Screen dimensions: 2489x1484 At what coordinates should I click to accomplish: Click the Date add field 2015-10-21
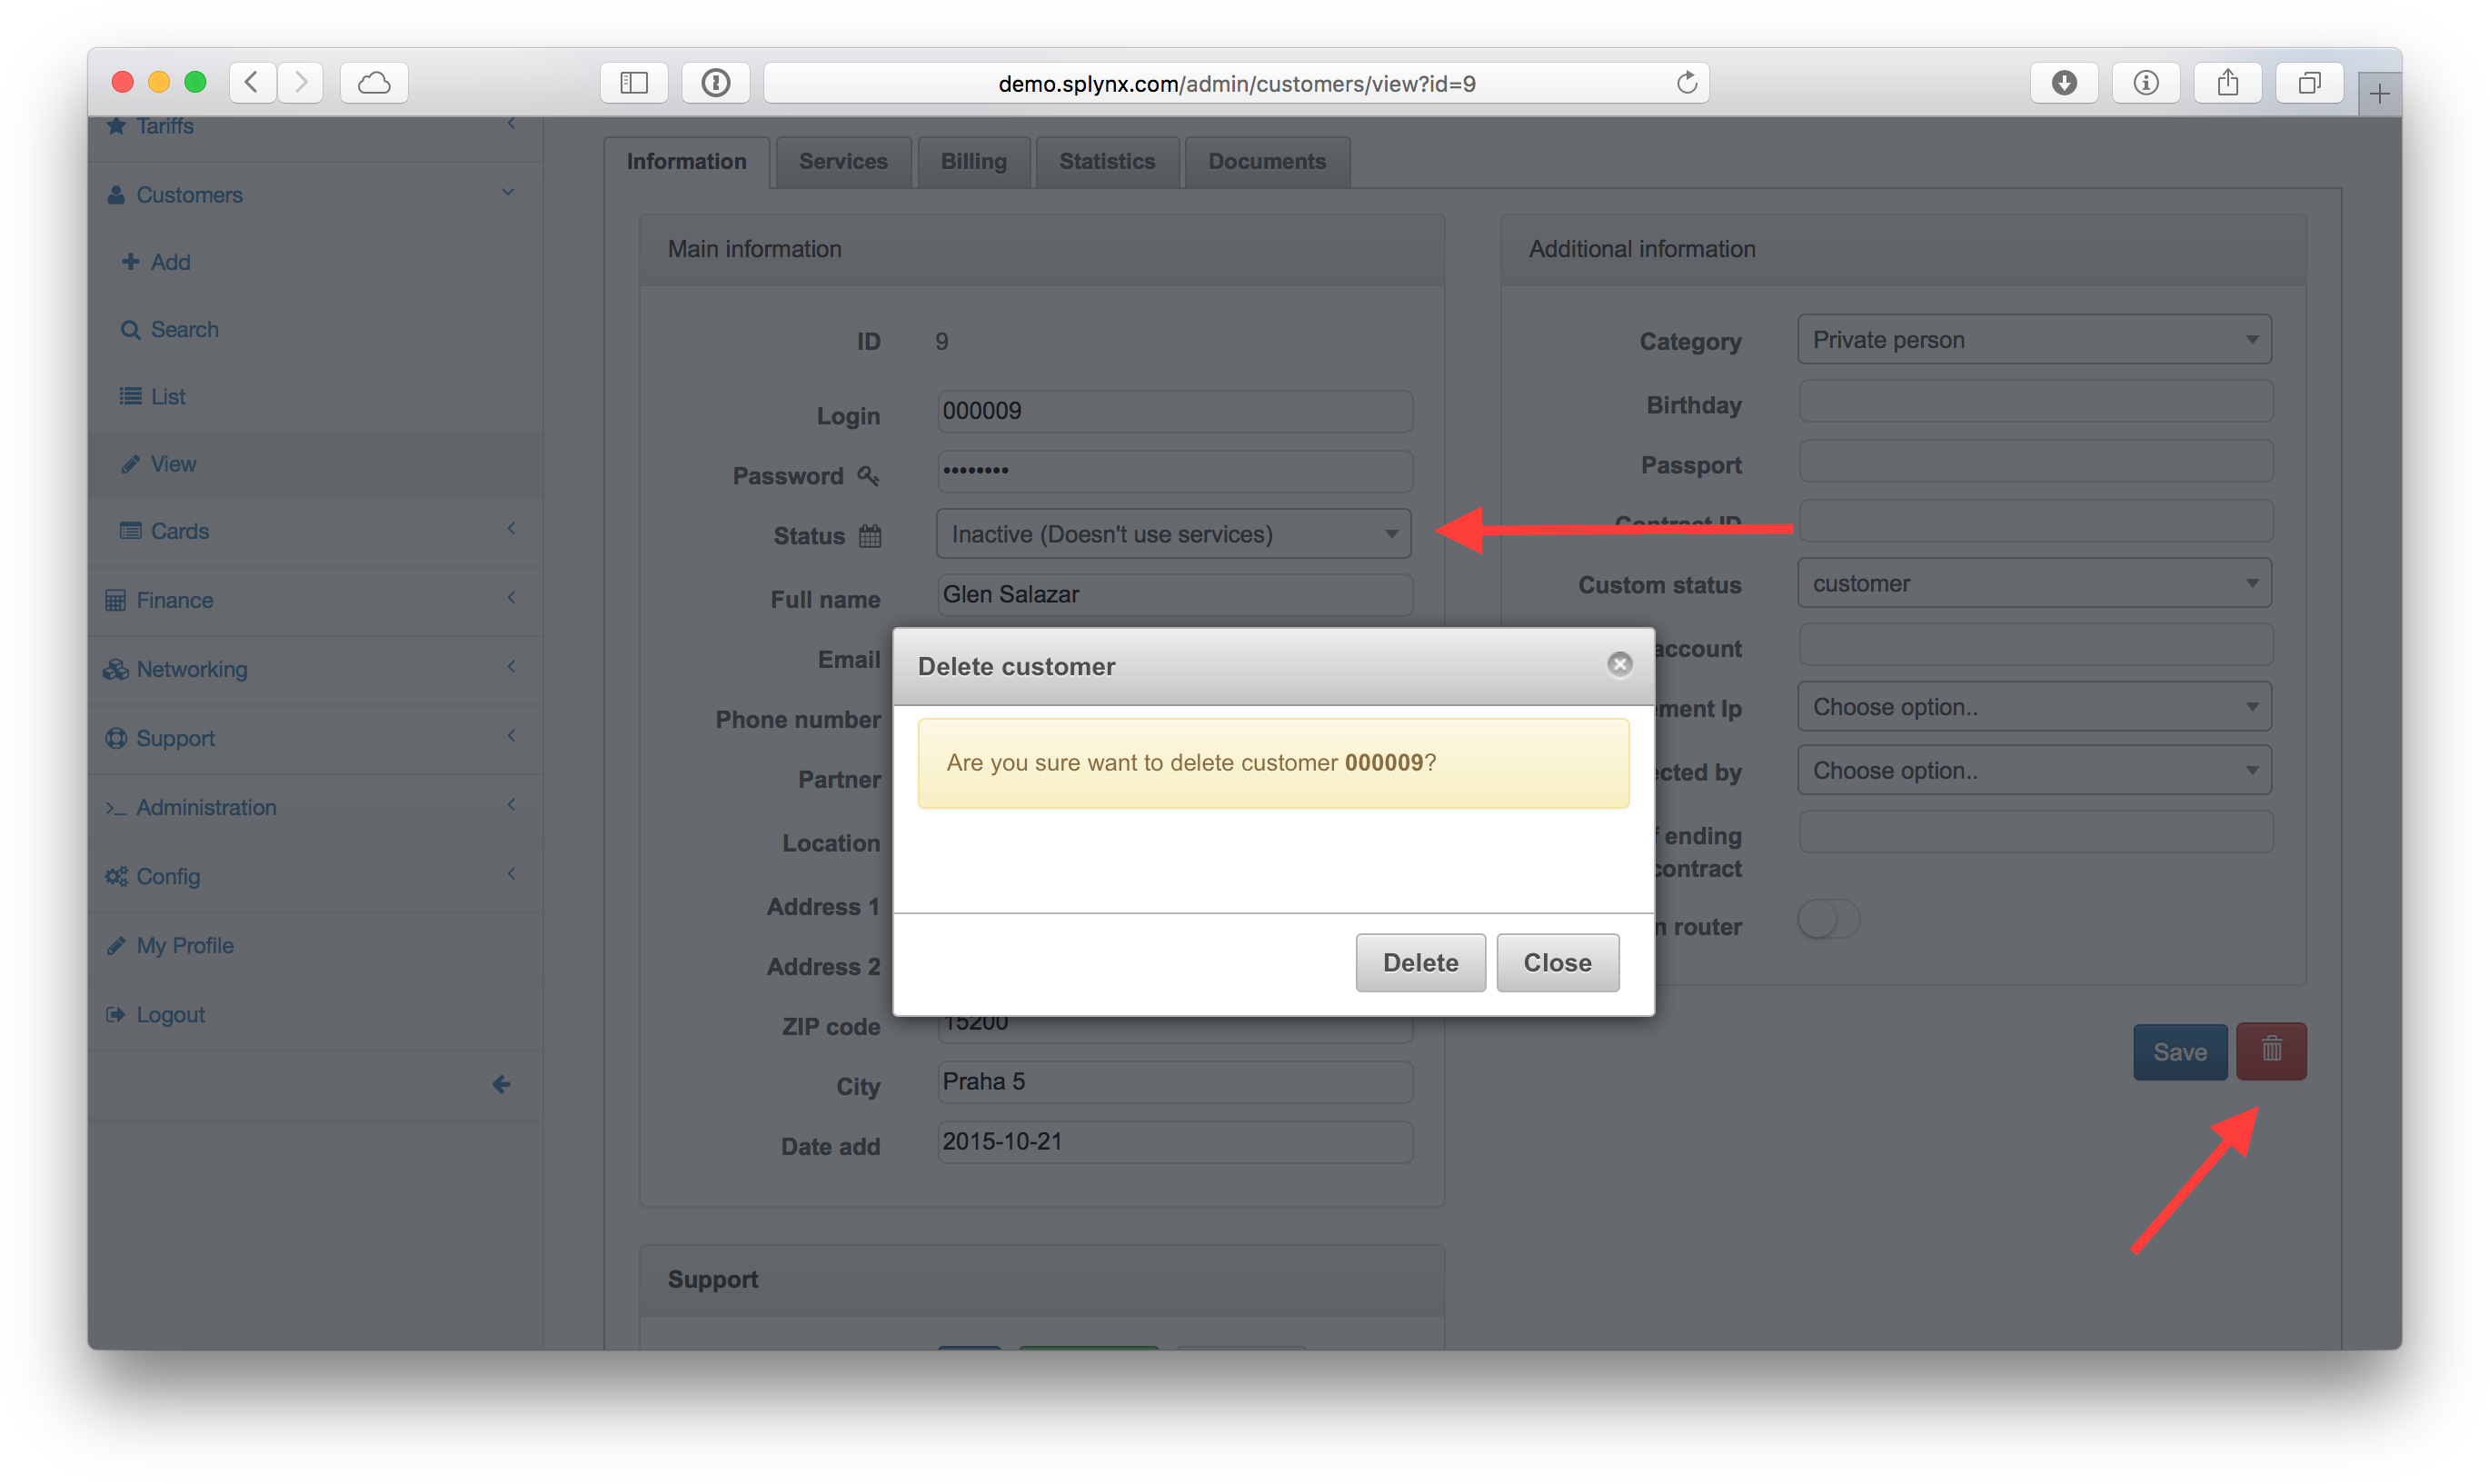[x=1174, y=1141]
